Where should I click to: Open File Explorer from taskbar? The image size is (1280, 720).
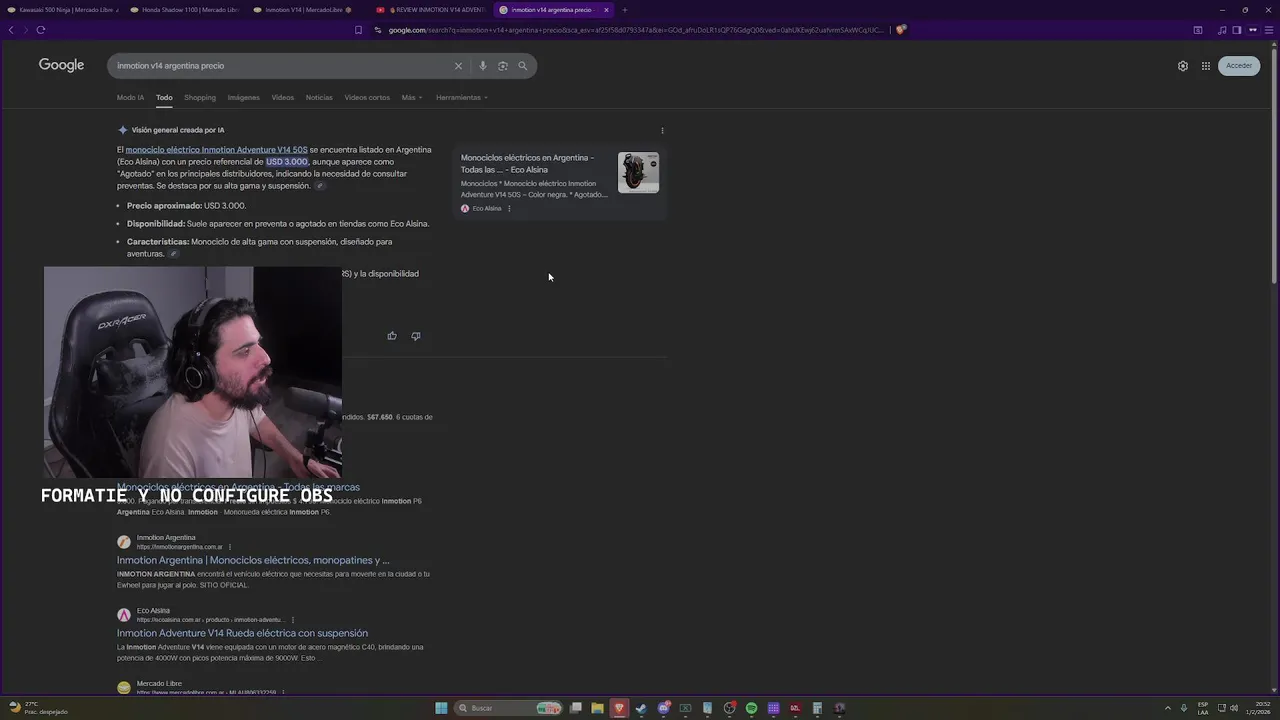click(x=597, y=708)
